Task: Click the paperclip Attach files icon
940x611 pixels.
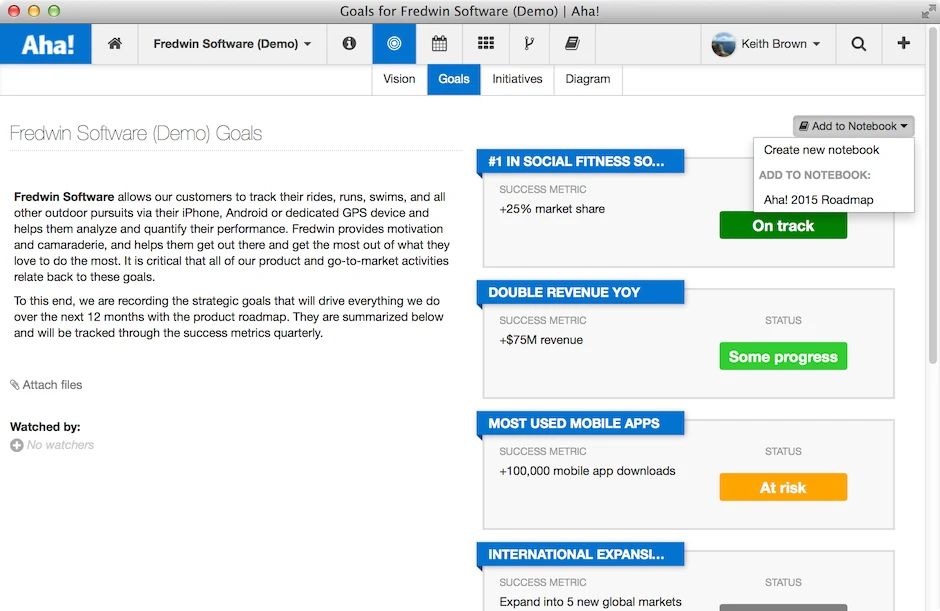Action: point(14,385)
